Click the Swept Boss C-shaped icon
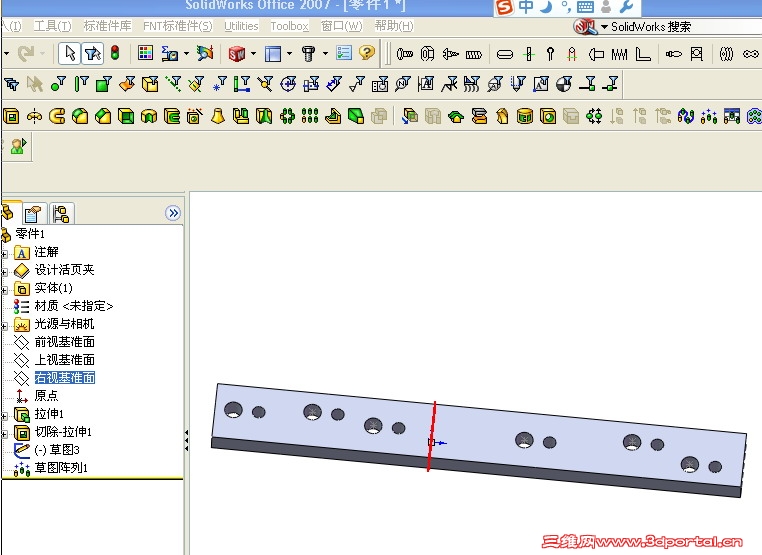Viewport: 762px width, 555px height. [57, 116]
